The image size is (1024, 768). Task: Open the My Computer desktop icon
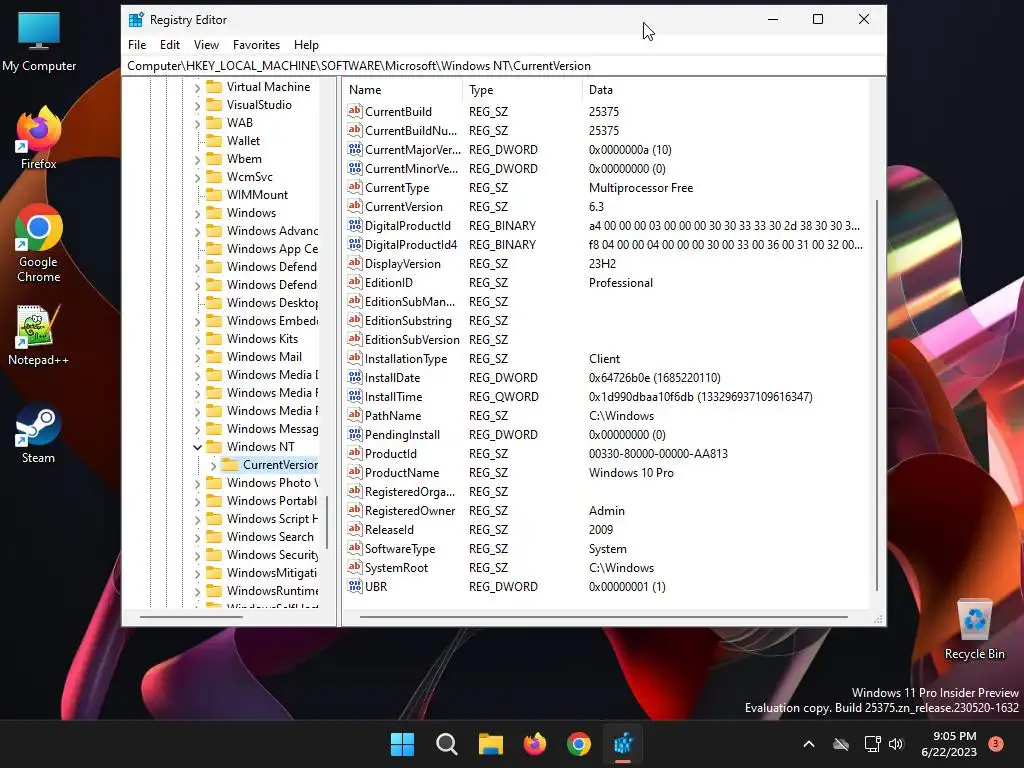tap(39, 41)
